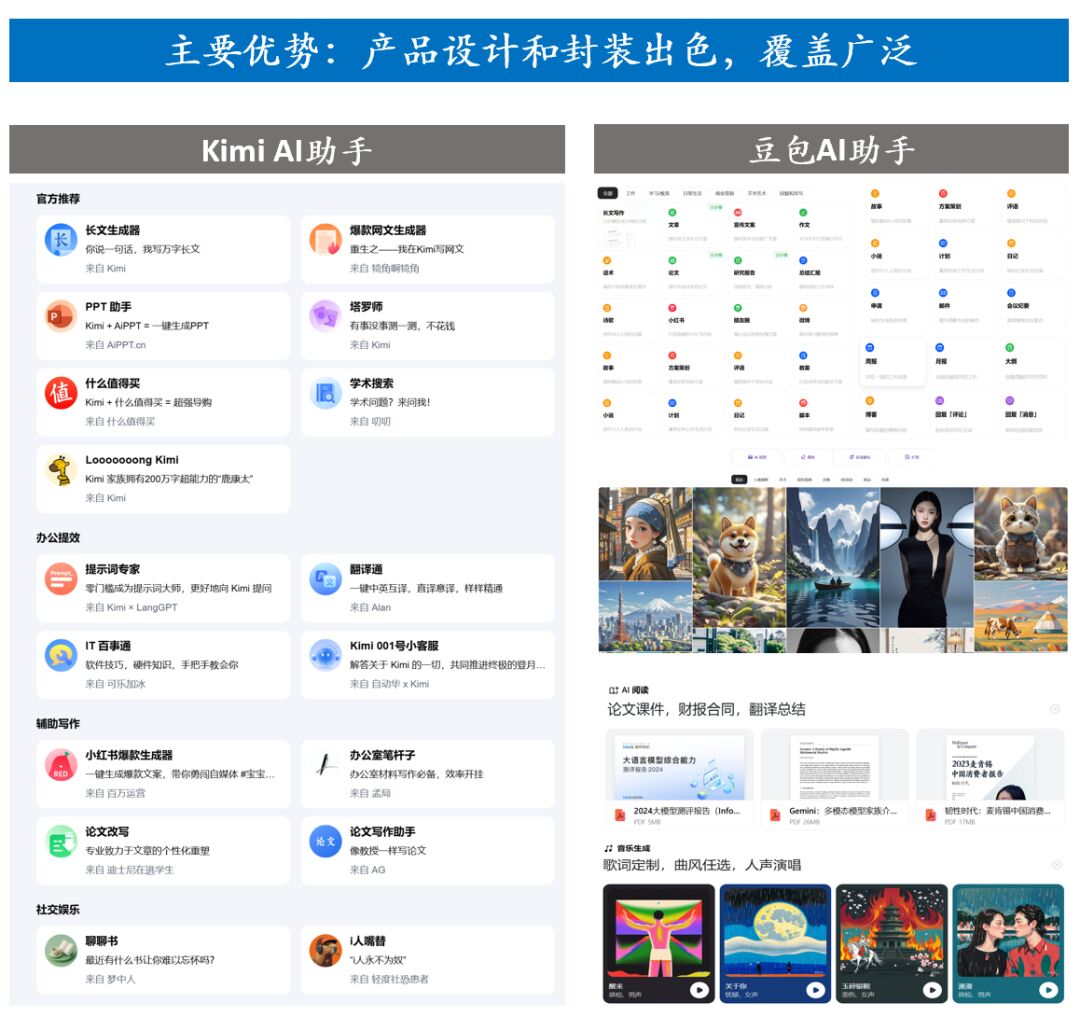Open the 周报 weekly report template card
Image resolution: width=1080 pixels, height=1017 pixels.
point(894,361)
